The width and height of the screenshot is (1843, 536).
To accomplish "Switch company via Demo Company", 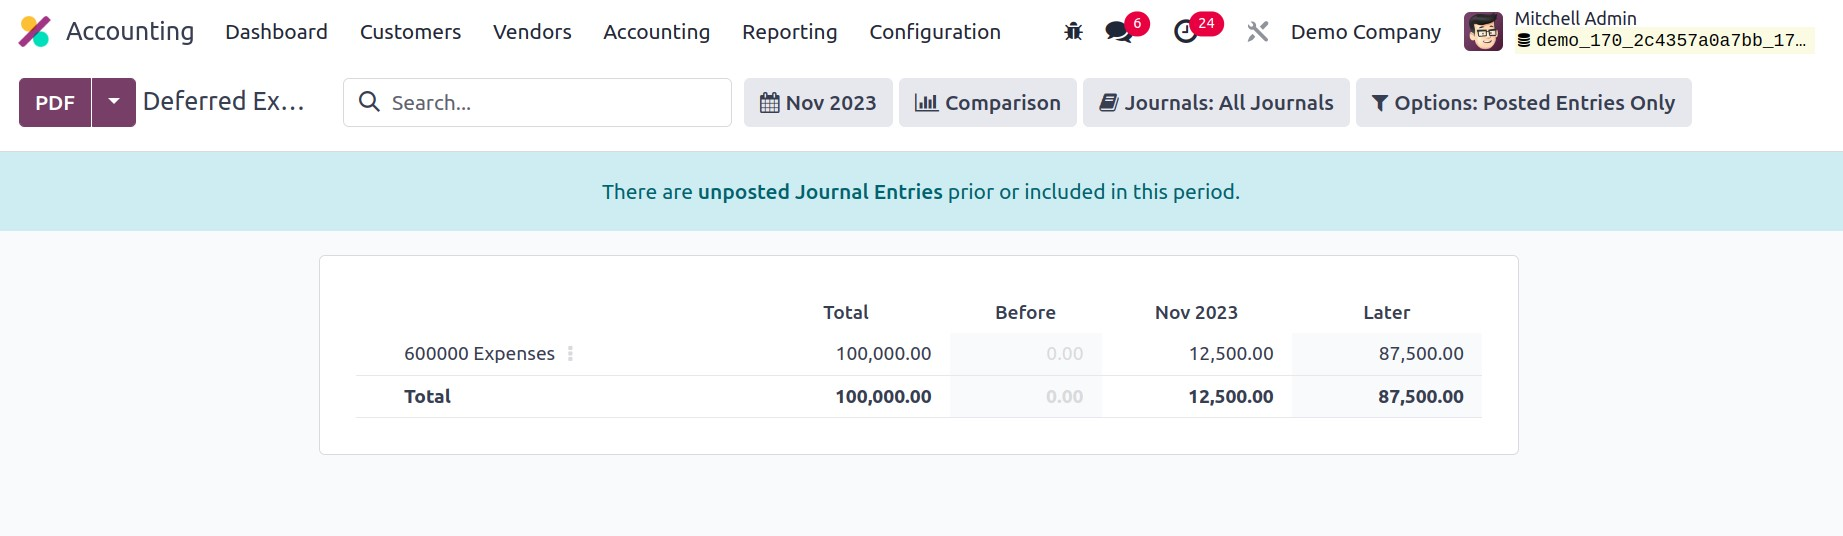I will pos(1365,32).
